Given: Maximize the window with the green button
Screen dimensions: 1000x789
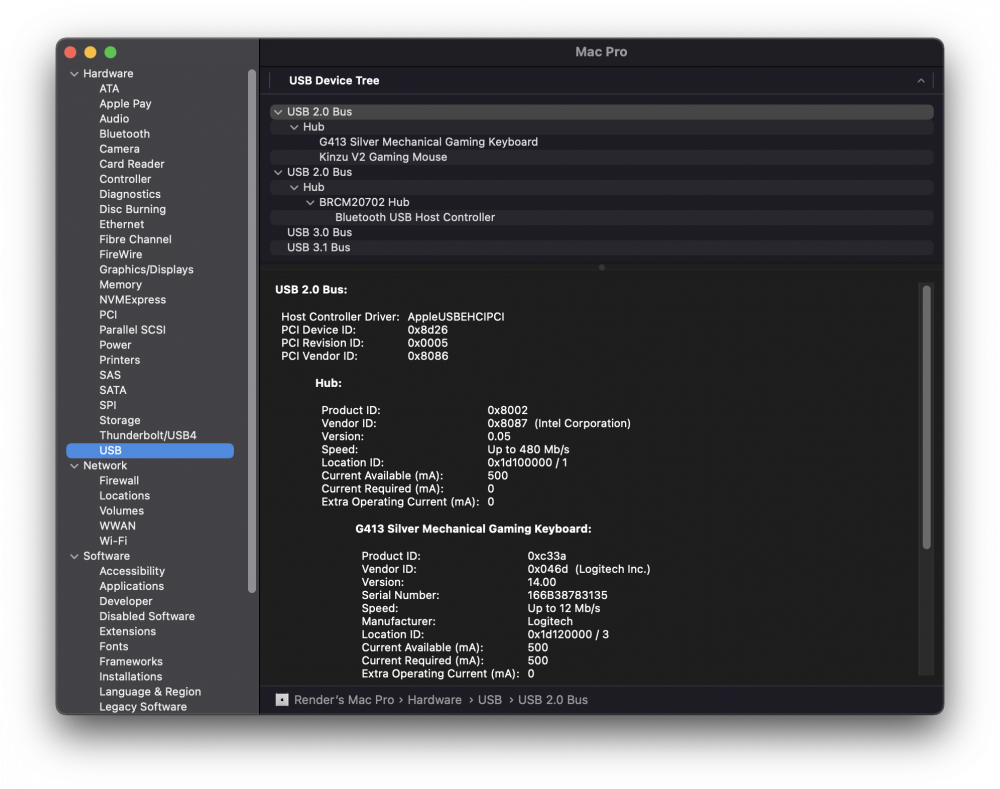Looking at the screenshot, I should click(x=110, y=52).
